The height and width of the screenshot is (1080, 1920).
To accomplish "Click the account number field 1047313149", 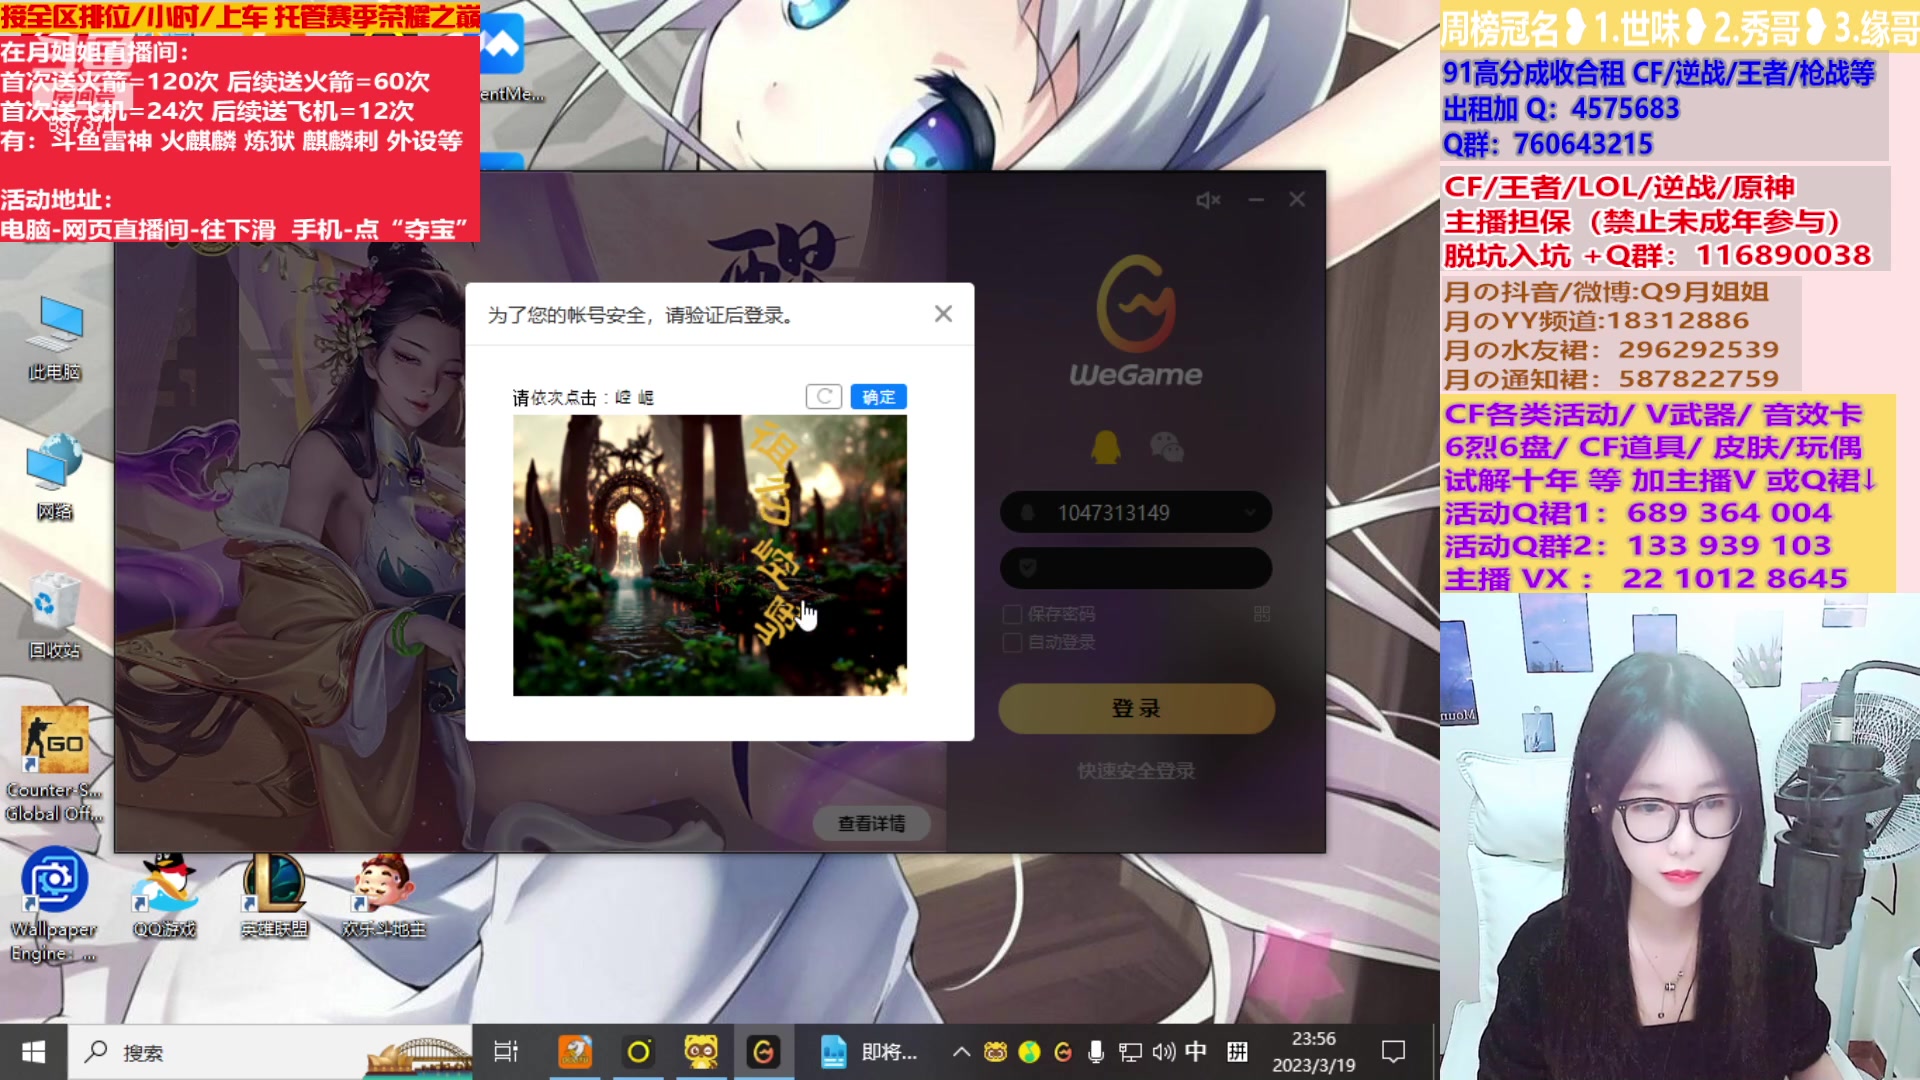I will coord(1136,513).
